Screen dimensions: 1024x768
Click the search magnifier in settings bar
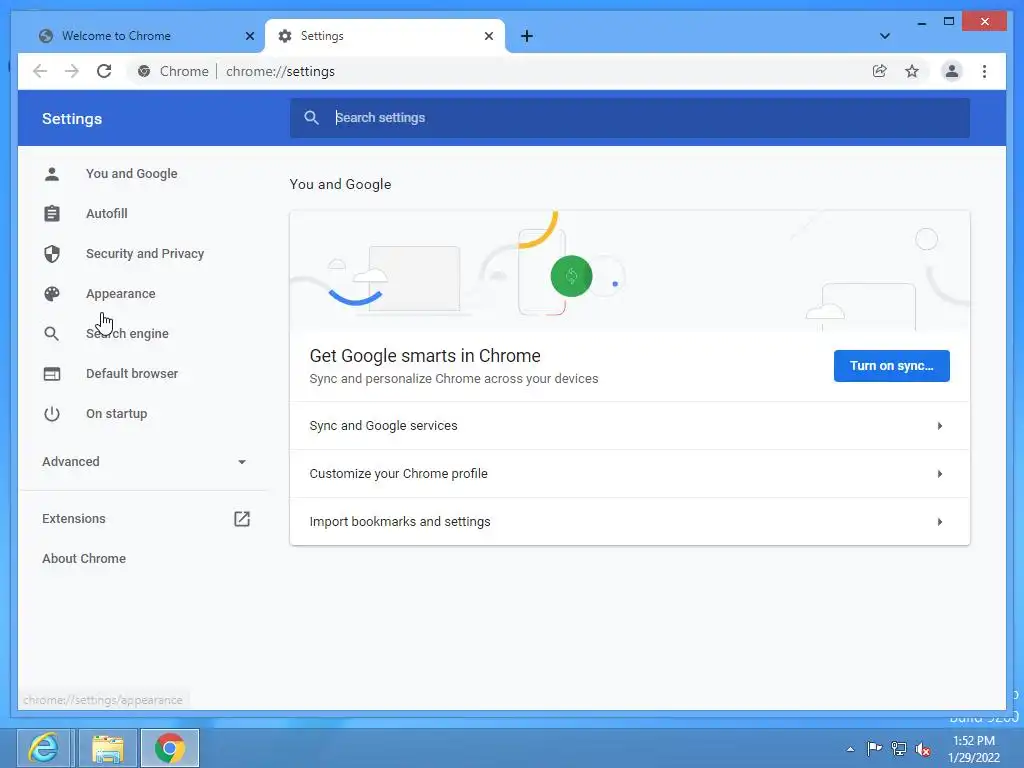click(x=312, y=118)
